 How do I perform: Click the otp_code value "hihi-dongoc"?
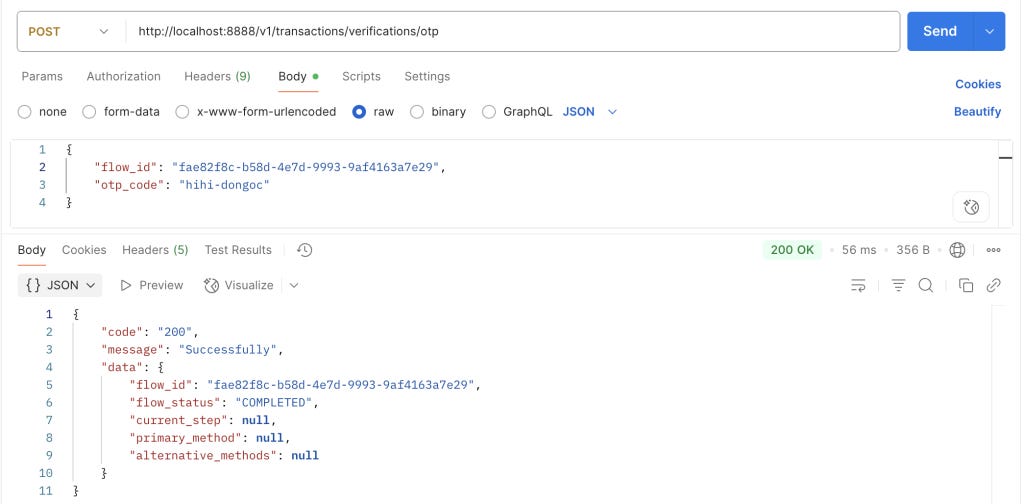[224, 185]
